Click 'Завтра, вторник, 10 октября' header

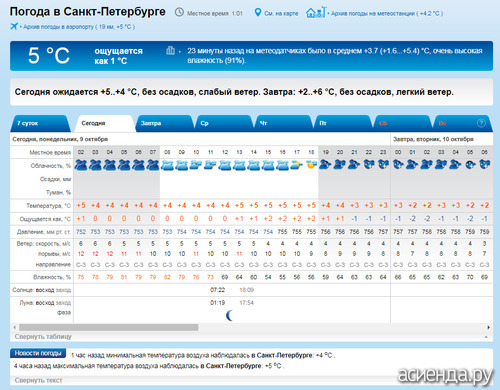coord(433,139)
